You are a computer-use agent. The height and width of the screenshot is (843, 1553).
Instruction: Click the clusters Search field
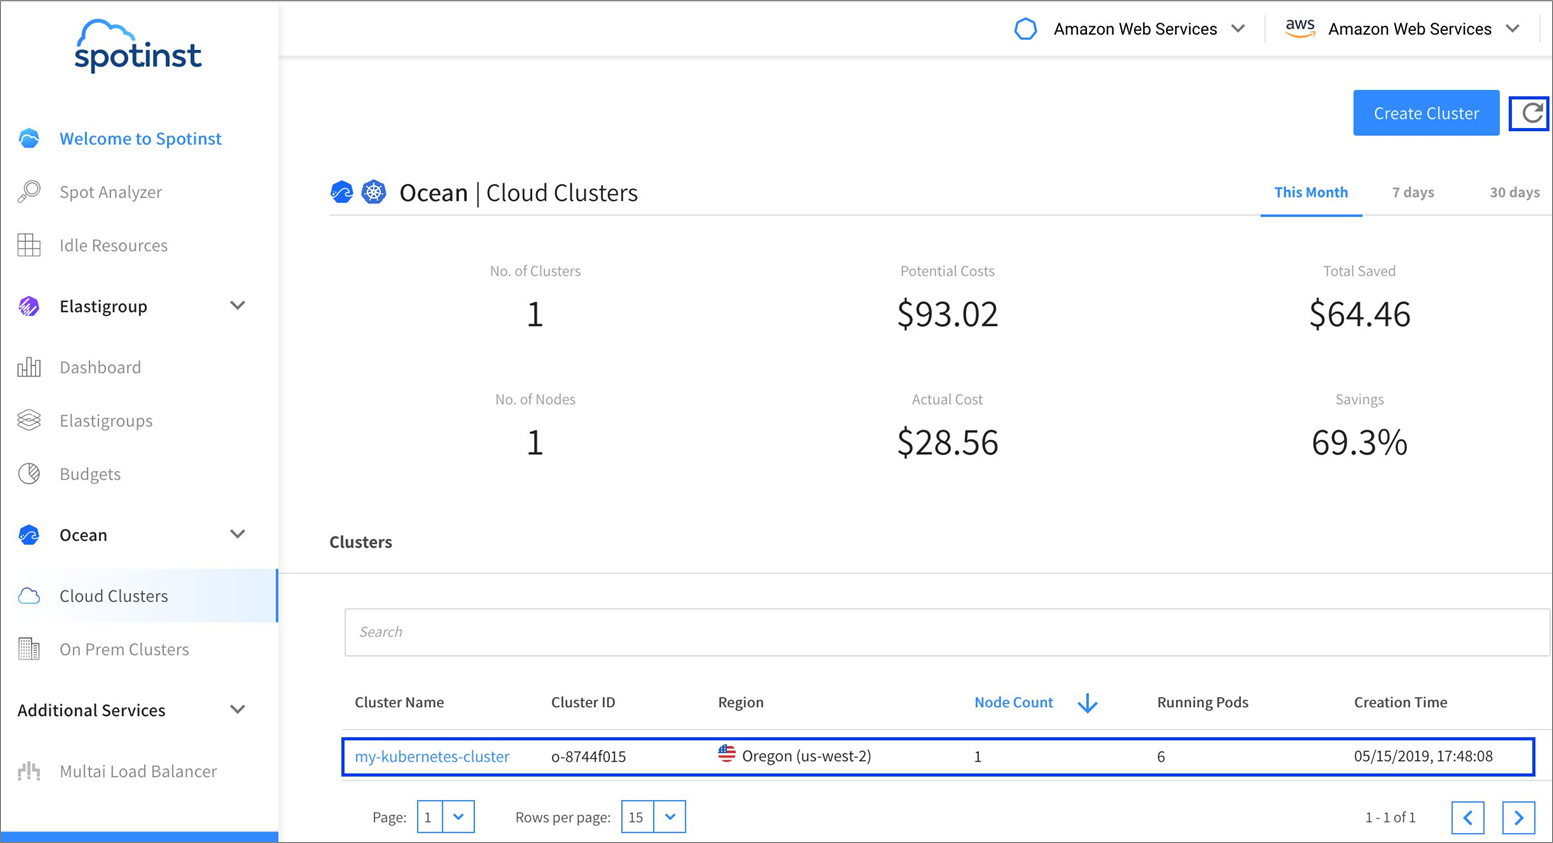945,632
